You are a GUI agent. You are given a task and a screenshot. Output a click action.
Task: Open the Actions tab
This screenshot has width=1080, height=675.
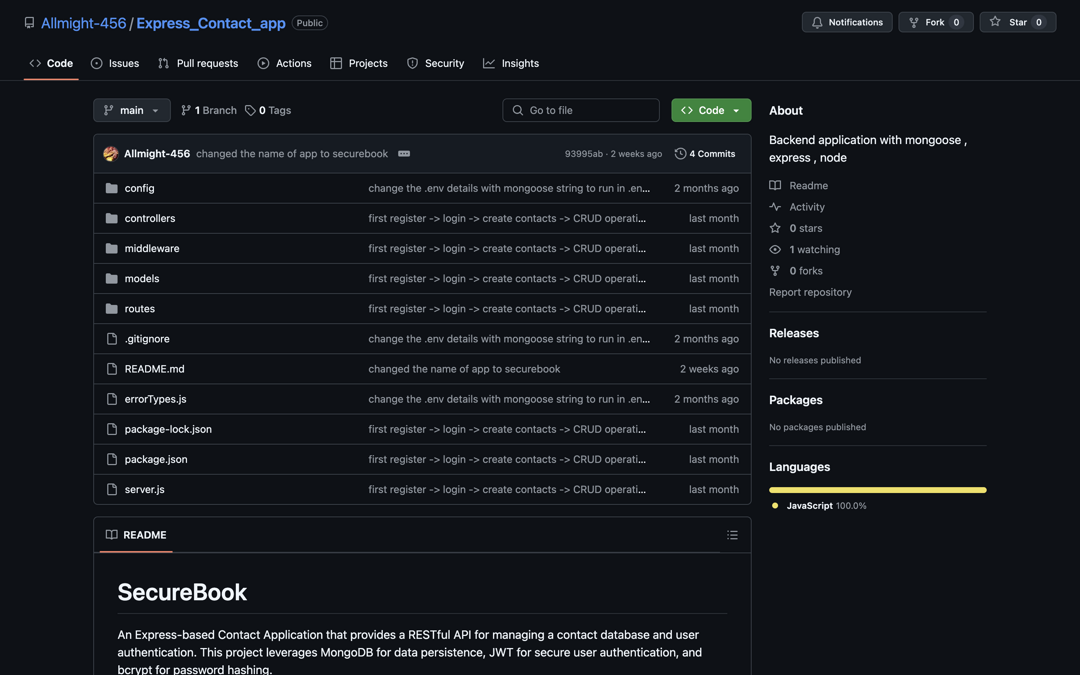tap(284, 63)
